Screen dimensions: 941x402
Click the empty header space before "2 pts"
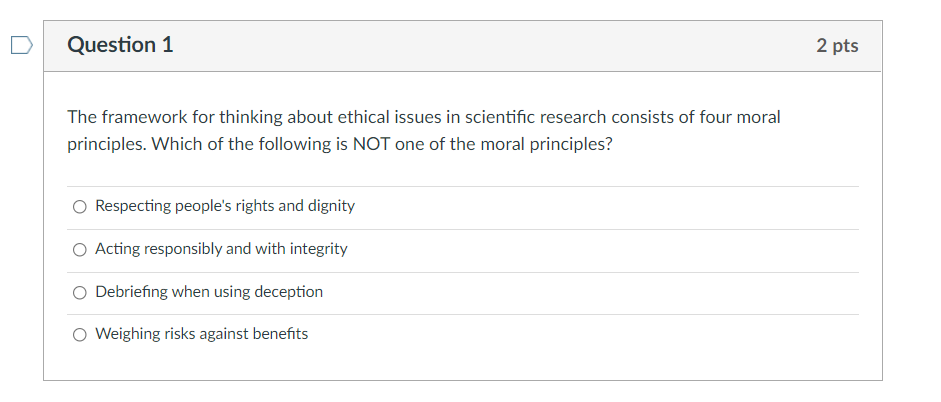tap(500, 46)
